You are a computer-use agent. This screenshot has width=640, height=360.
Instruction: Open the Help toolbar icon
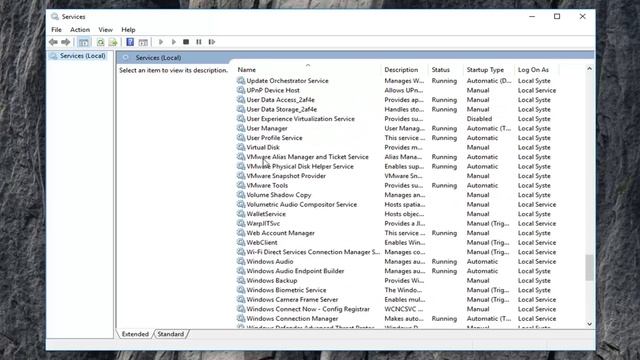(130, 42)
